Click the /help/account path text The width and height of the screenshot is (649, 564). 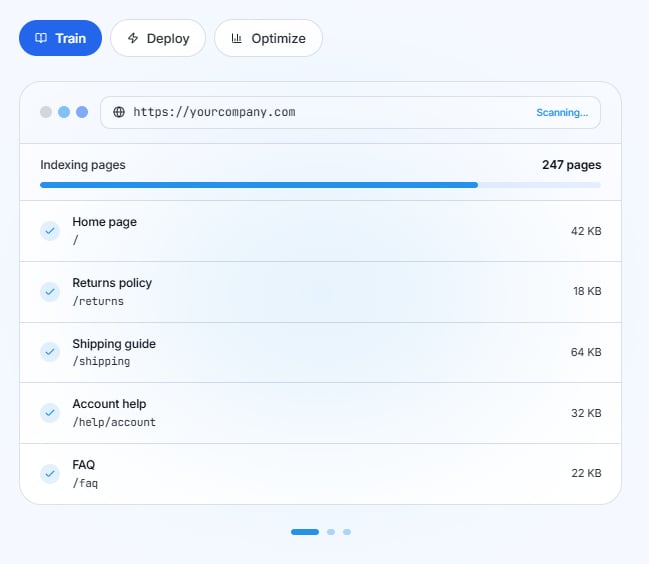(x=114, y=422)
